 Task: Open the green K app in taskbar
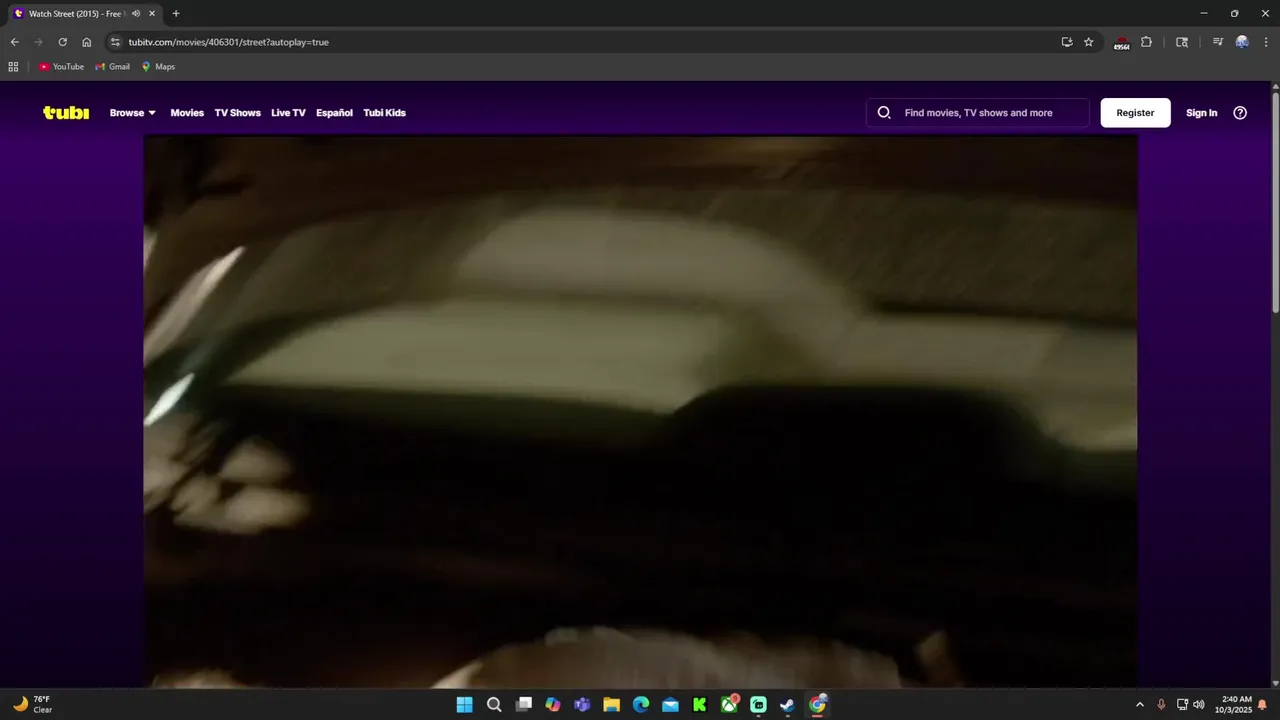click(x=700, y=705)
